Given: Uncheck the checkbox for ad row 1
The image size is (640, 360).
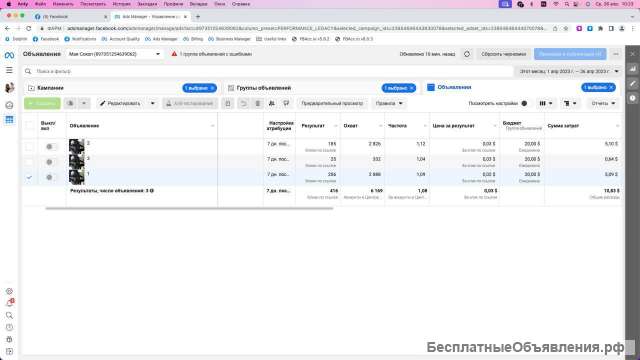Looking at the screenshot, I should click(x=29, y=178).
